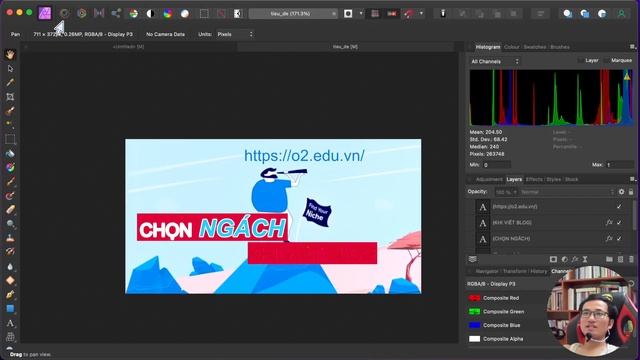Expand the snapping options arrow

click(421, 13)
